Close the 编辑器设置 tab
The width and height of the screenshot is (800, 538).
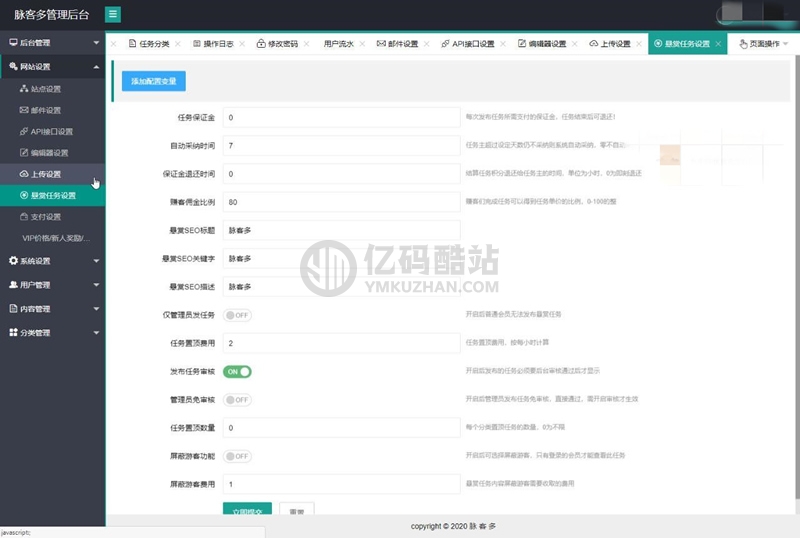click(574, 44)
